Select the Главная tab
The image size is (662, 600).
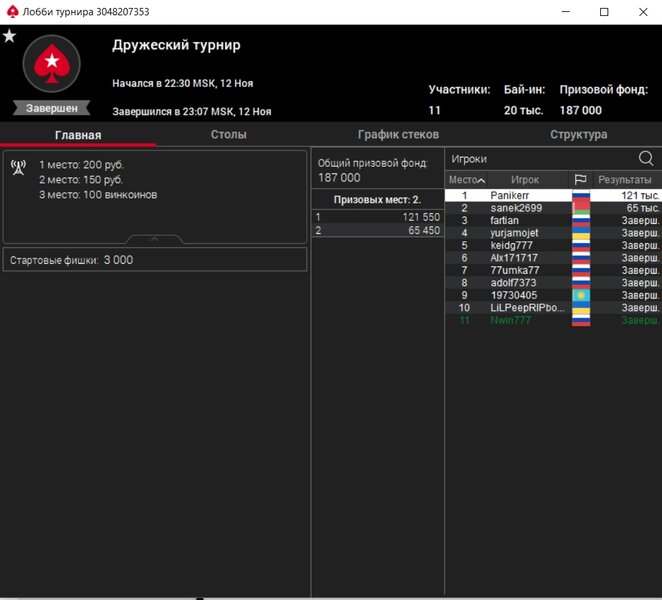[x=78, y=135]
